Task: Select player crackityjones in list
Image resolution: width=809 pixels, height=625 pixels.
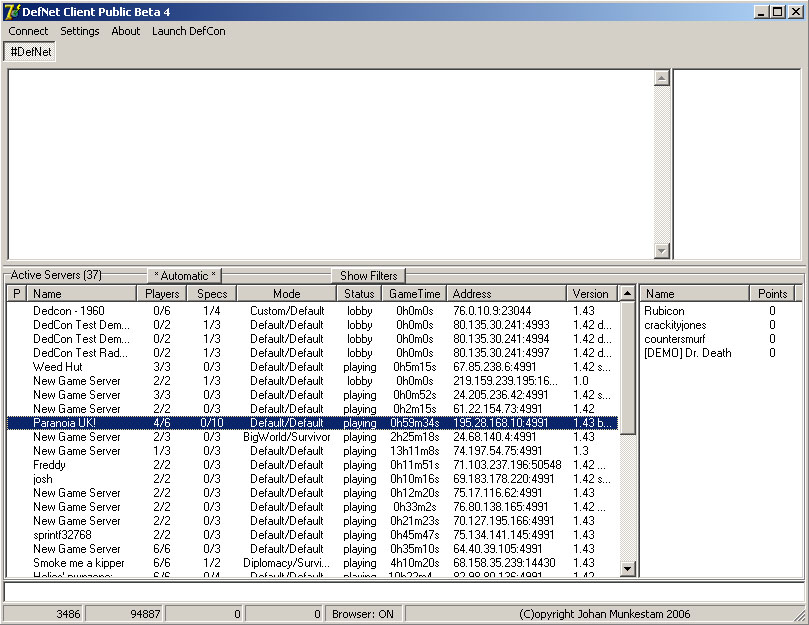Action: [675, 325]
